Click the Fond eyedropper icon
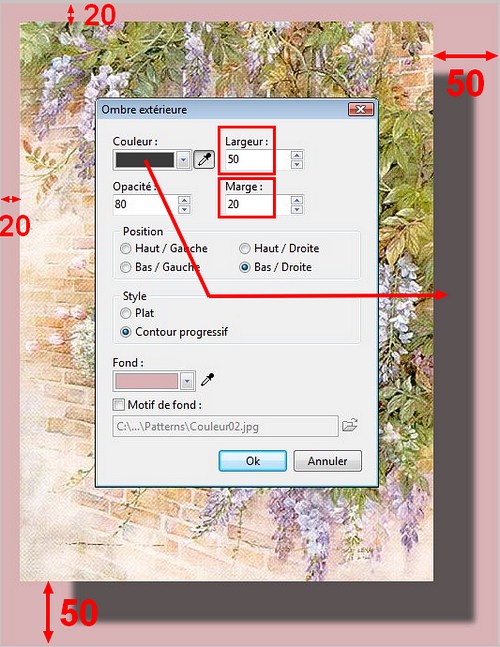Viewport: 500px width, 647px height. 207,380
